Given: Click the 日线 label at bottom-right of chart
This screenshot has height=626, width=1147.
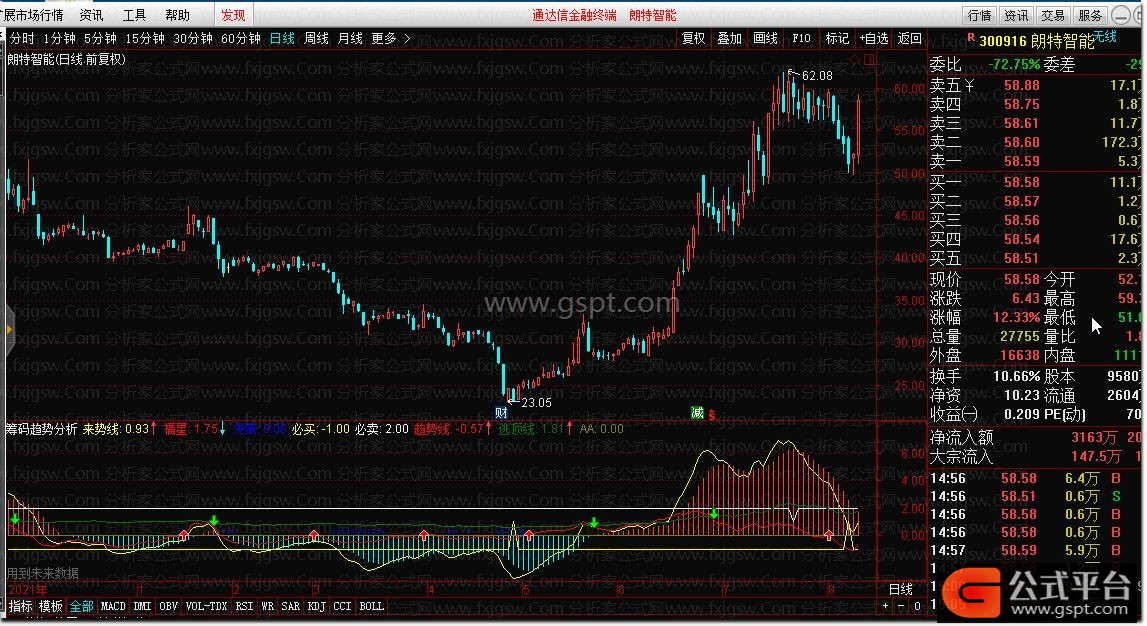Looking at the screenshot, I should (901, 589).
